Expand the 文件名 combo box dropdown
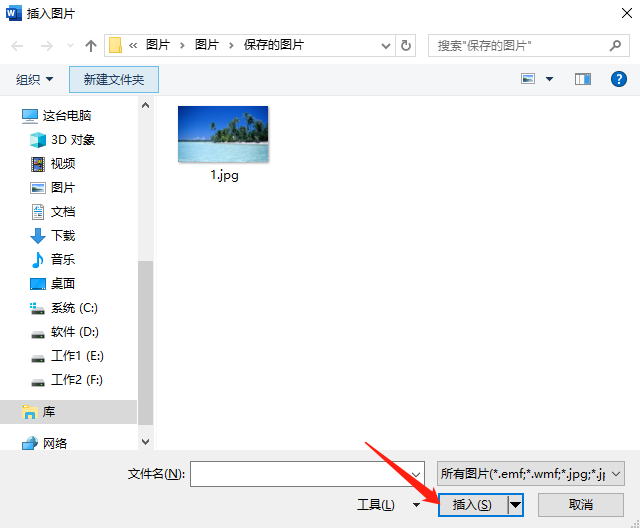Screen dimensions: 640x528 coord(416,474)
